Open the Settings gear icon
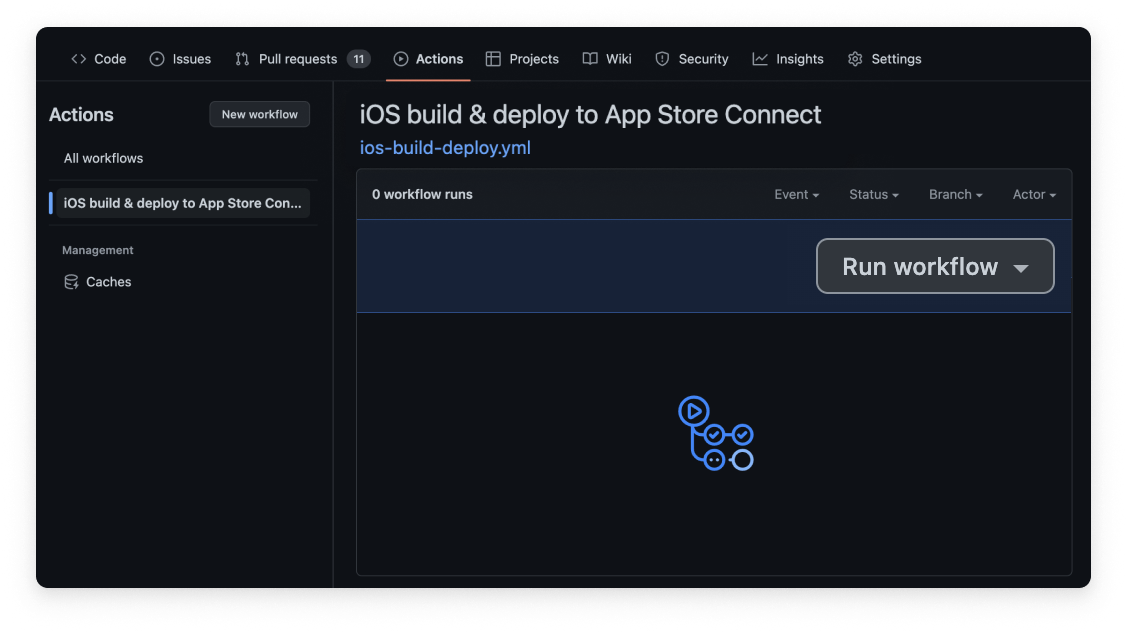 coord(855,59)
